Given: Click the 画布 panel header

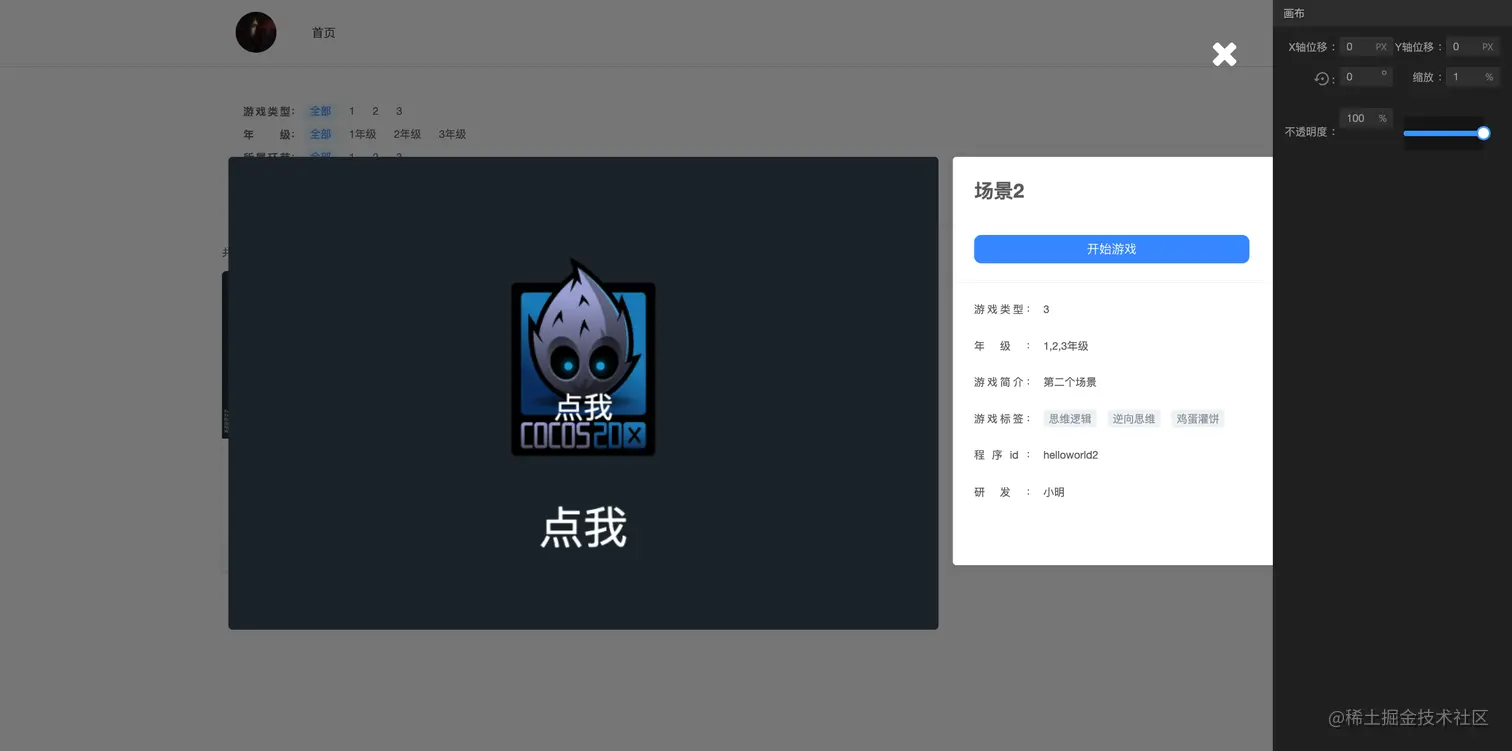Looking at the screenshot, I should (1392, 13).
